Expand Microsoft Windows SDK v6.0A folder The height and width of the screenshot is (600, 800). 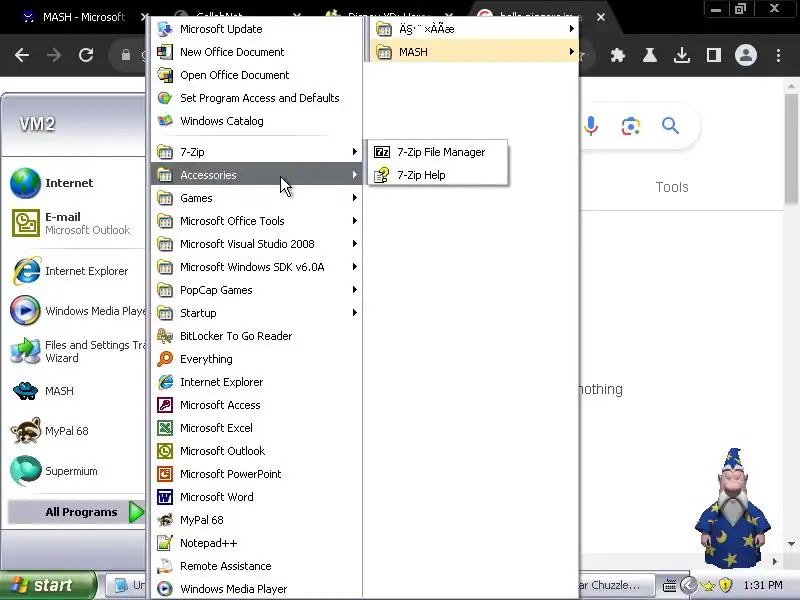(256, 266)
